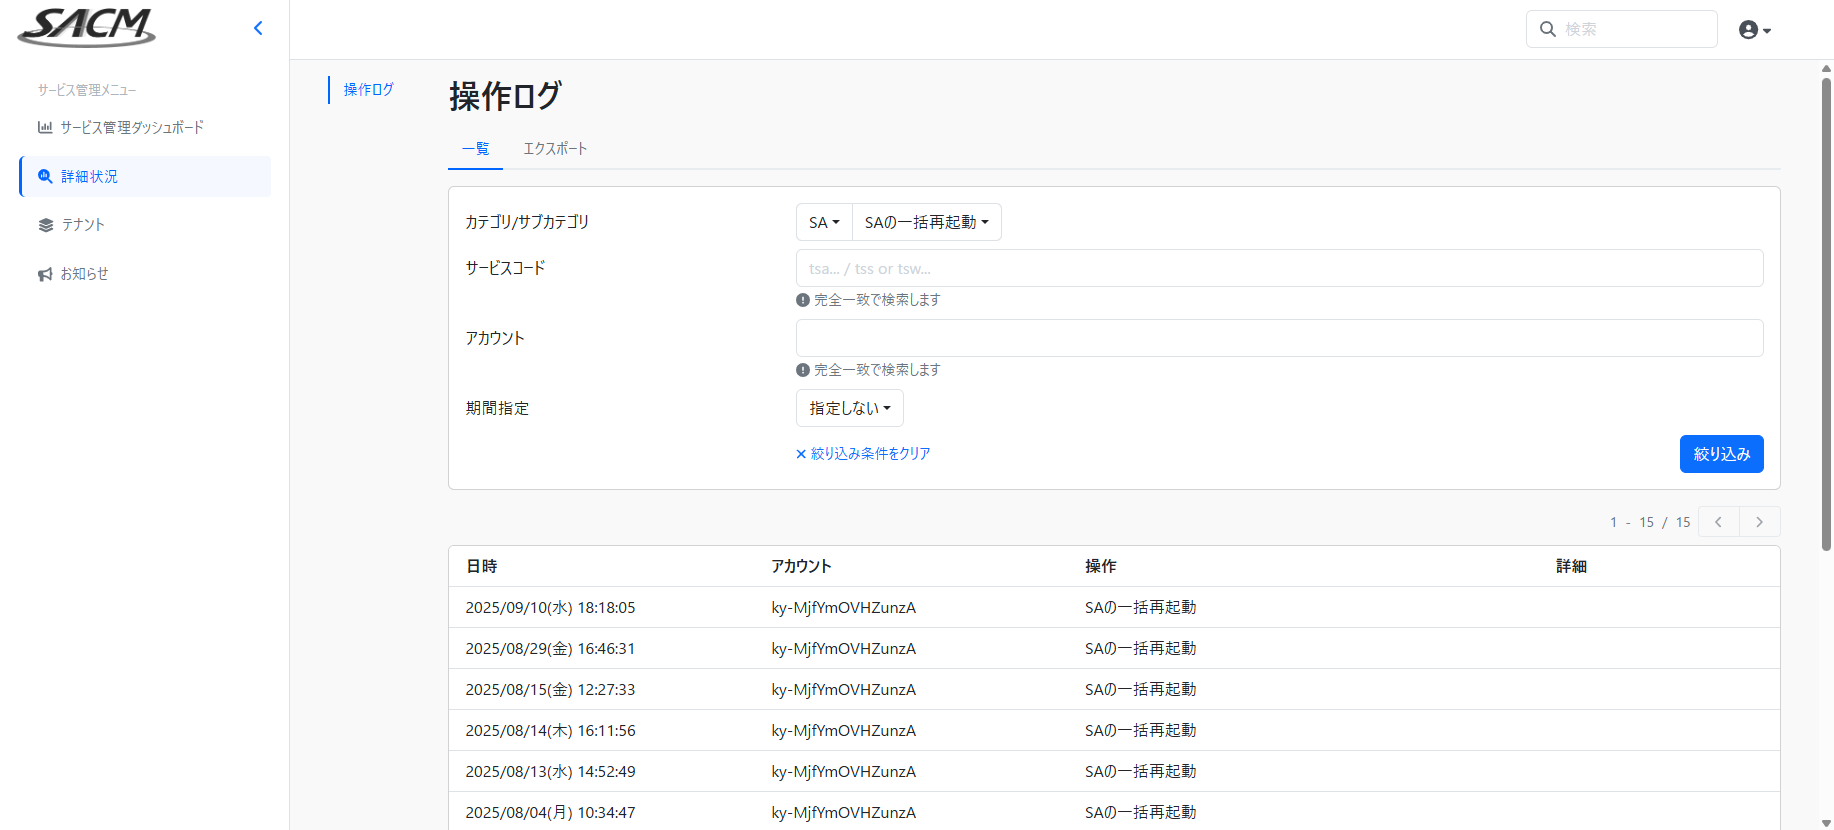Go to the previous results page
Screen dimensions: 1834x830
(1718, 522)
